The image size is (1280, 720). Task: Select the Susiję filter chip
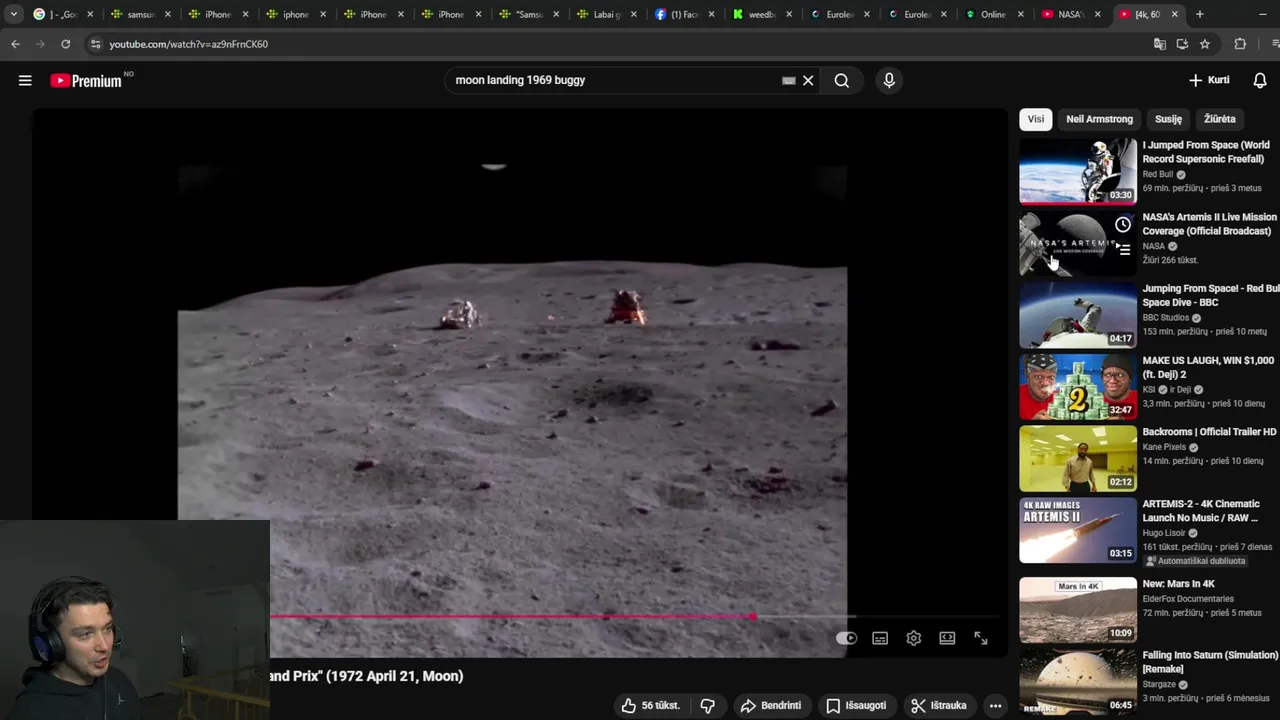pyautogui.click(x=1168, y=119)
